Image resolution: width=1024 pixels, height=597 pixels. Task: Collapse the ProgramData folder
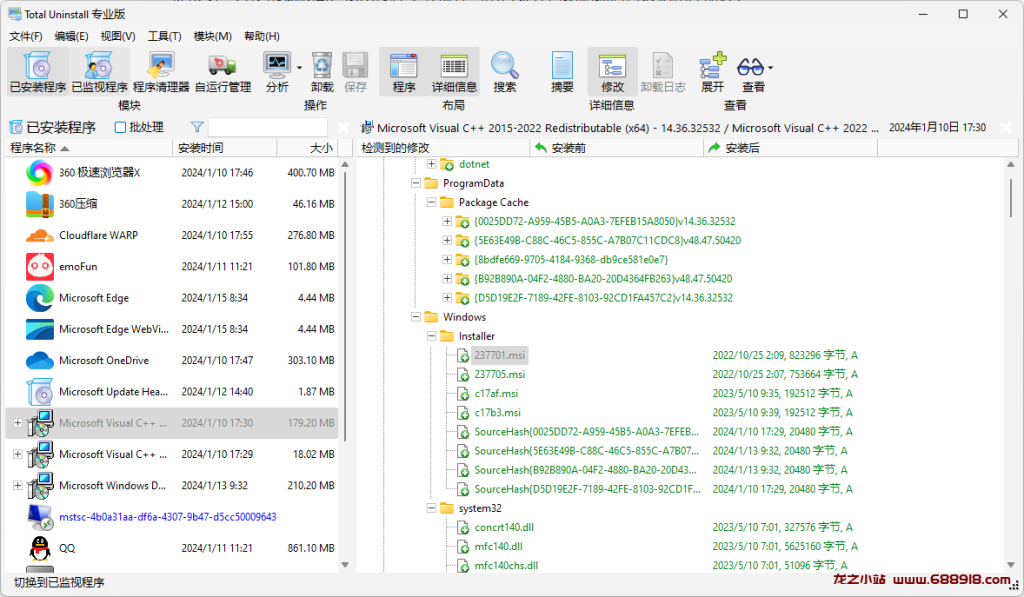pyautogui.click(x=415, y=184)
